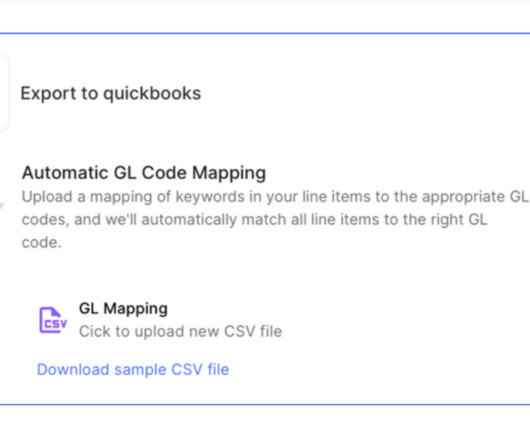Viewport: 530px width, 442px height.
Task: Click the folded corner of the CSV icon
Action: (56, 312)
